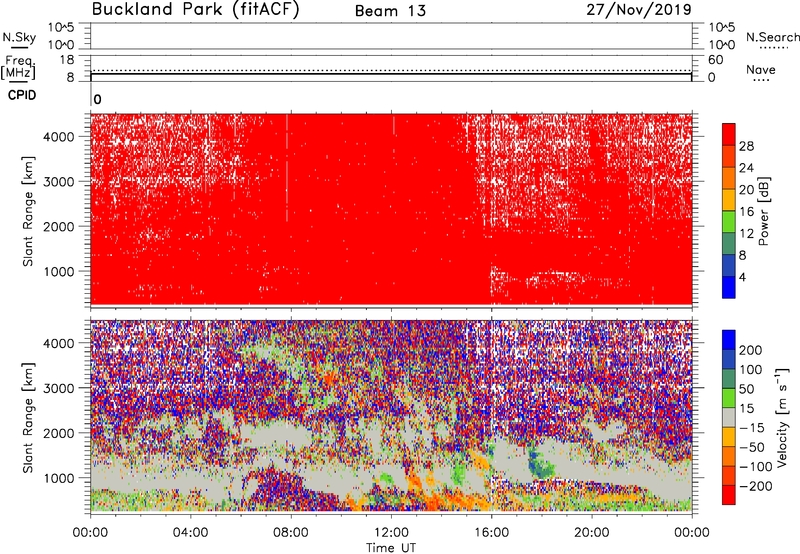Click "4000" on the power panel range axis
This screenshot has height=554, width=800.
click(59, 137)
